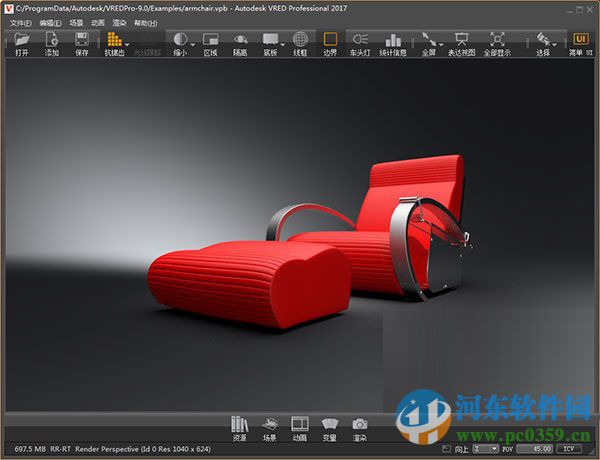This screenshot has height=460, width=600.
Task: Click the terminal icon in status bar
Action: (x=446, y=449)
